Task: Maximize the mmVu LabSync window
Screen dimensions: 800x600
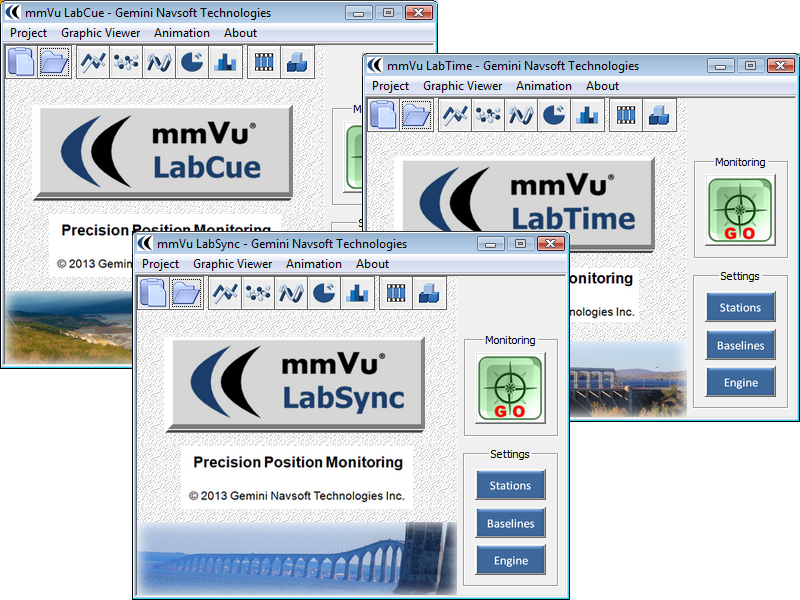Action: [x=520, y=243]
